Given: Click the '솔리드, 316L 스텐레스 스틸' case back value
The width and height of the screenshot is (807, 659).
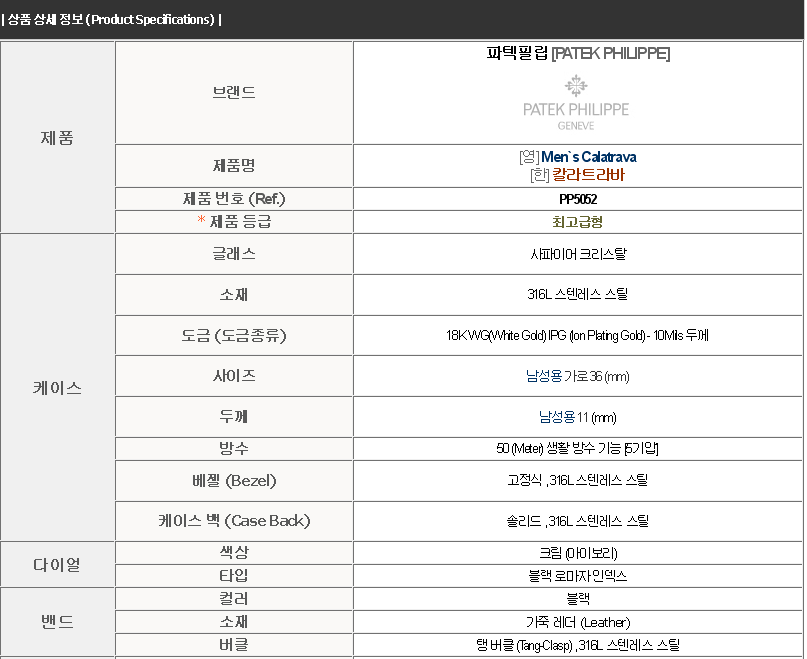Looking at the screenshot, I should [577, 521].
